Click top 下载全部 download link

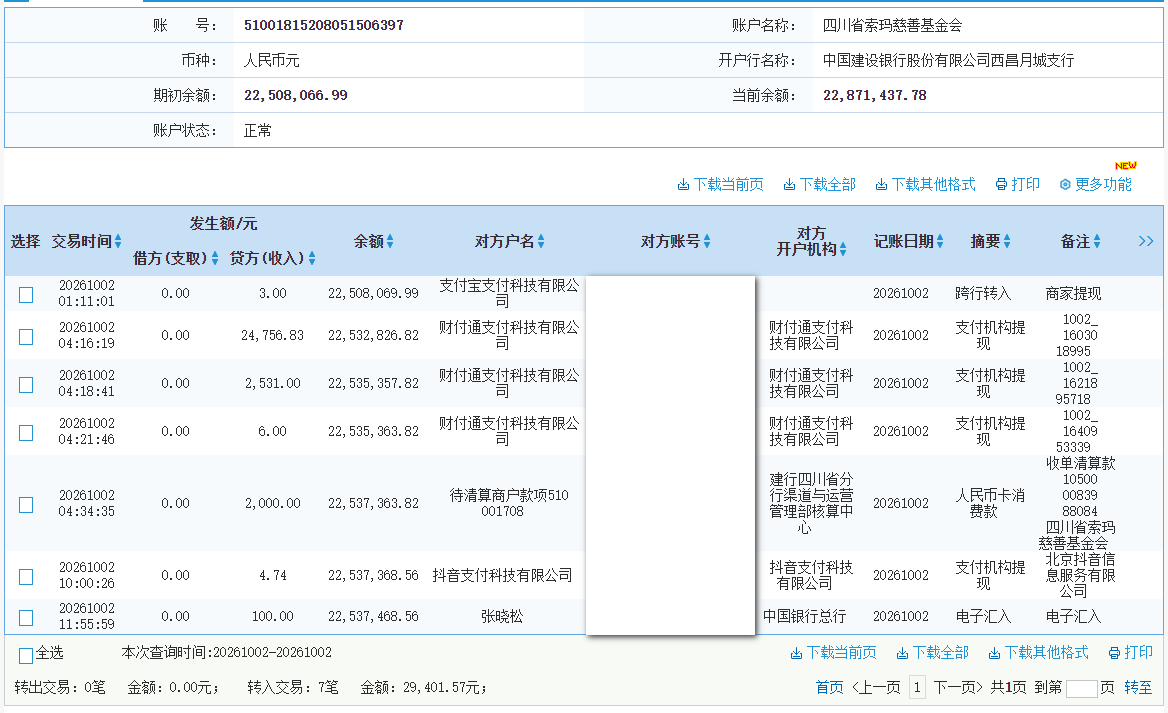pos(819,184)
